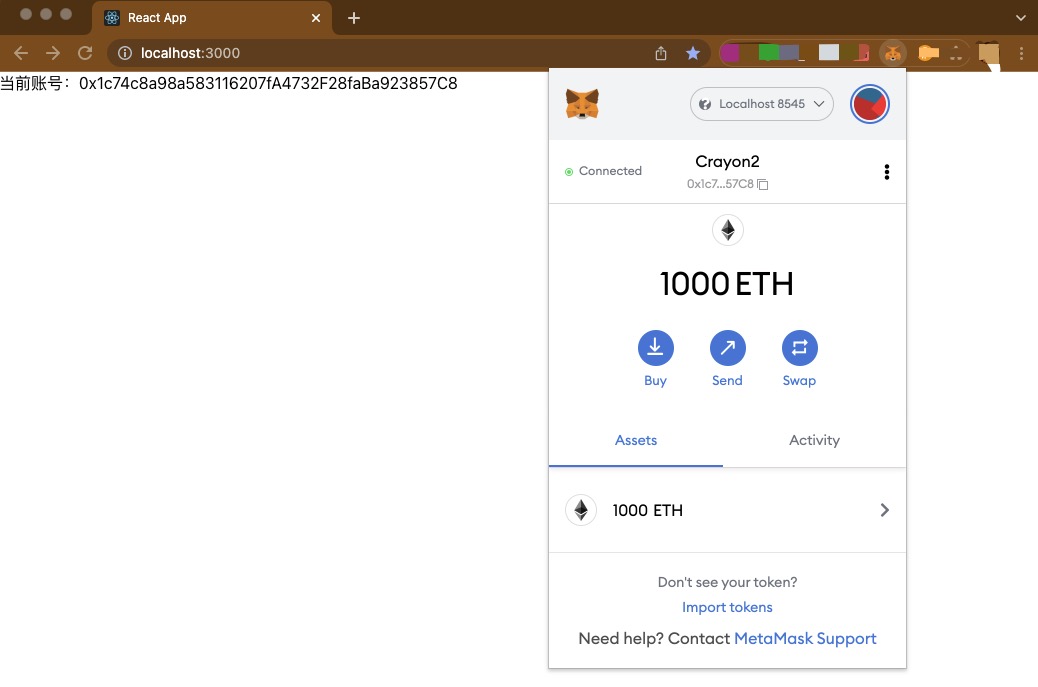Click the Ethereum logo above balance
The width and height of the screenshot is (1038, 687).
pyautogui.click(x=728, y=230)
